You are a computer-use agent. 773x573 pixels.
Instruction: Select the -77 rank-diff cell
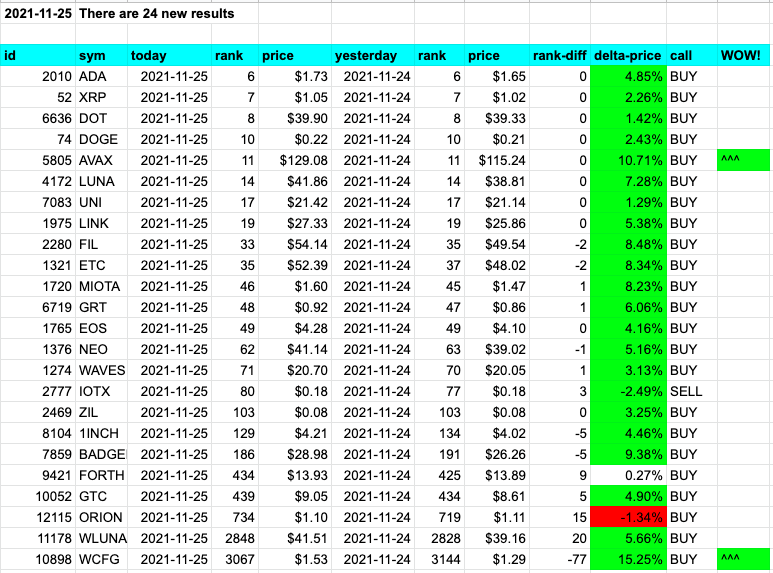pyautogui.click(x=560, y=559)
